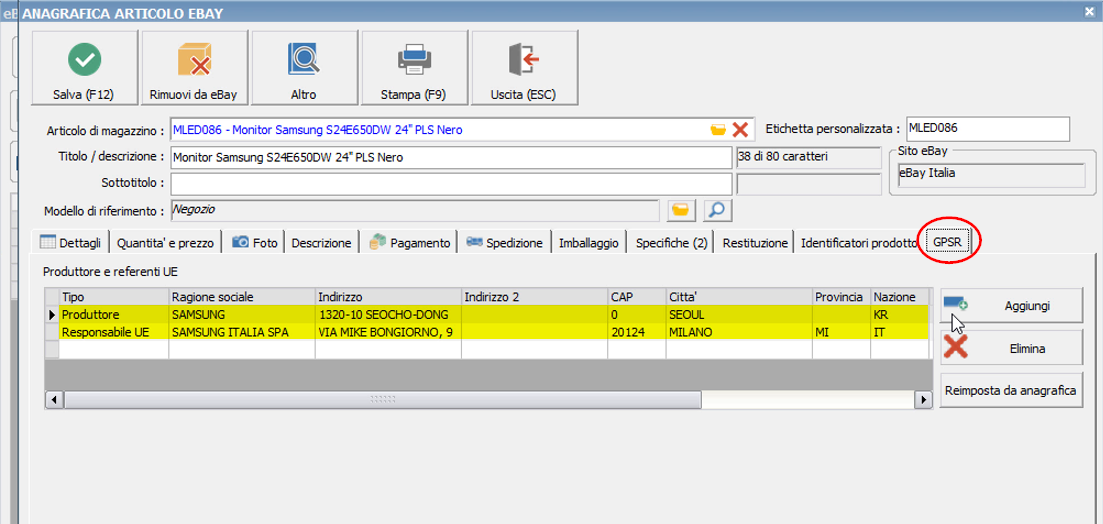The height and width of the screenshot is (524, 1103).
Task: Click the Ragione sociale column header
Action: coord(241,297)
